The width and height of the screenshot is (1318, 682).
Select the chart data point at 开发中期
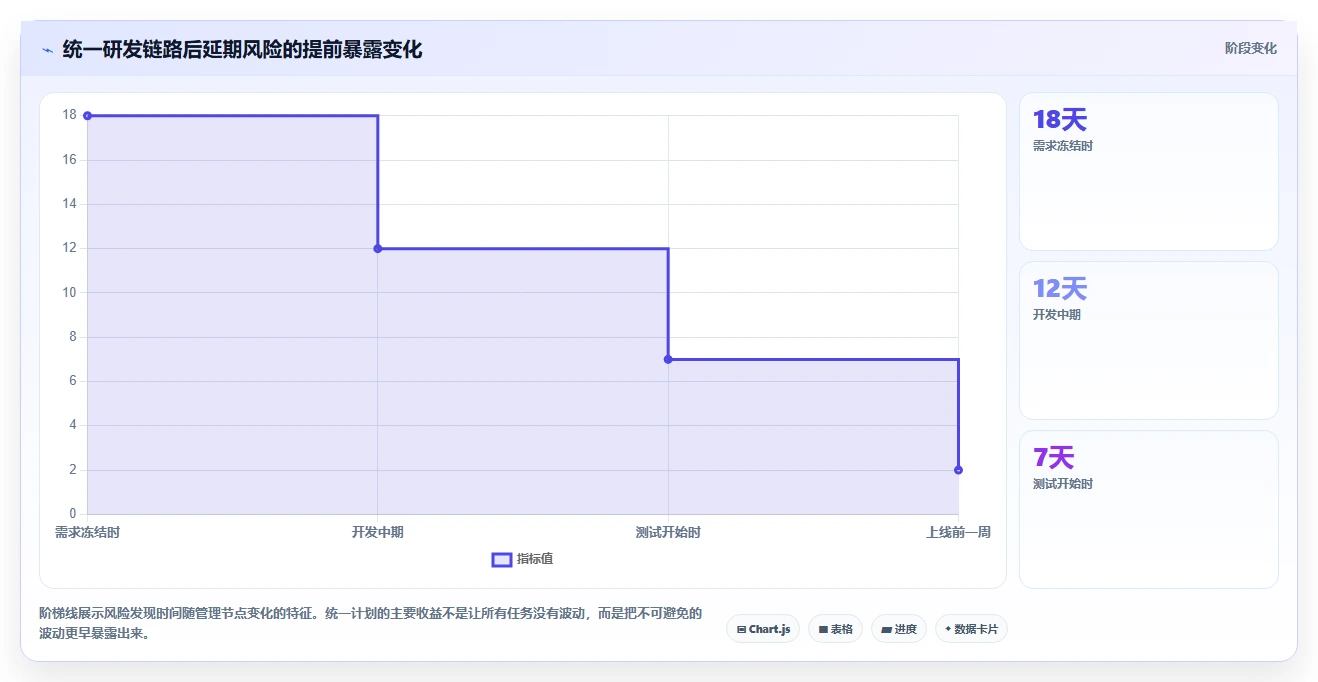(x=377, y=248)
